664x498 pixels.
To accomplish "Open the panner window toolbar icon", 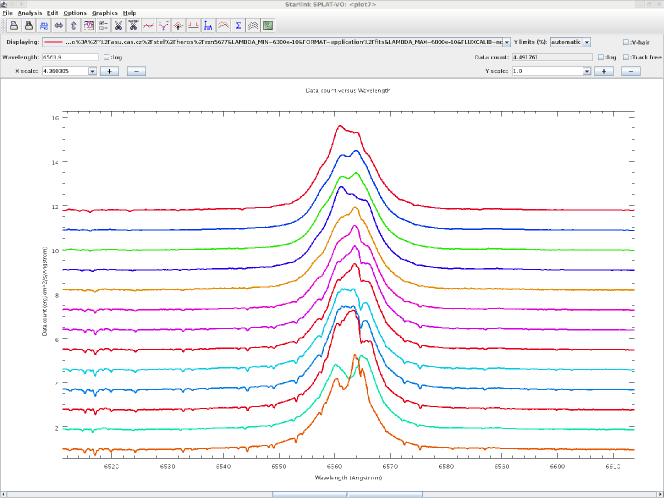I will pyautogui.click(x=89, y=26).
